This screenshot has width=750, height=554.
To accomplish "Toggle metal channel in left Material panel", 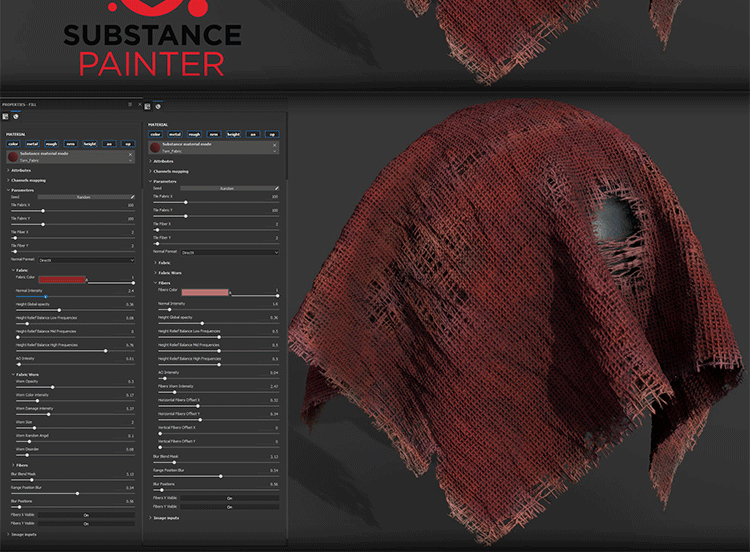I will click(x=32, y=144).
